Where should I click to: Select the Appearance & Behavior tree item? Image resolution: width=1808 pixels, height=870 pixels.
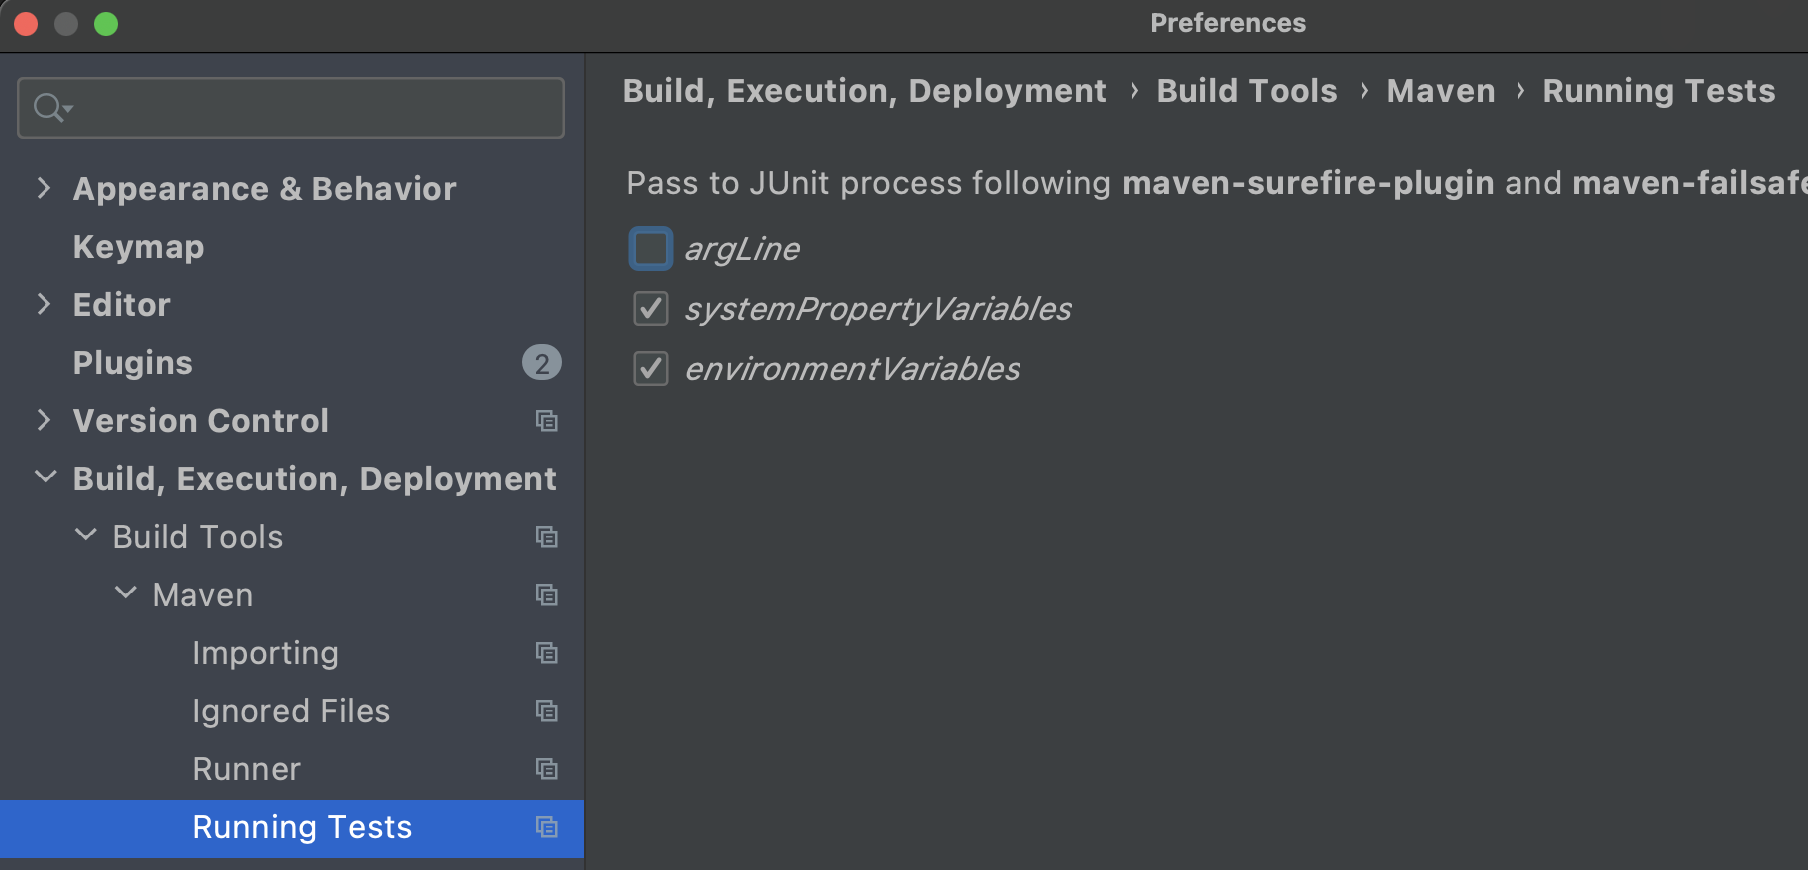click(x=265, y=189)
